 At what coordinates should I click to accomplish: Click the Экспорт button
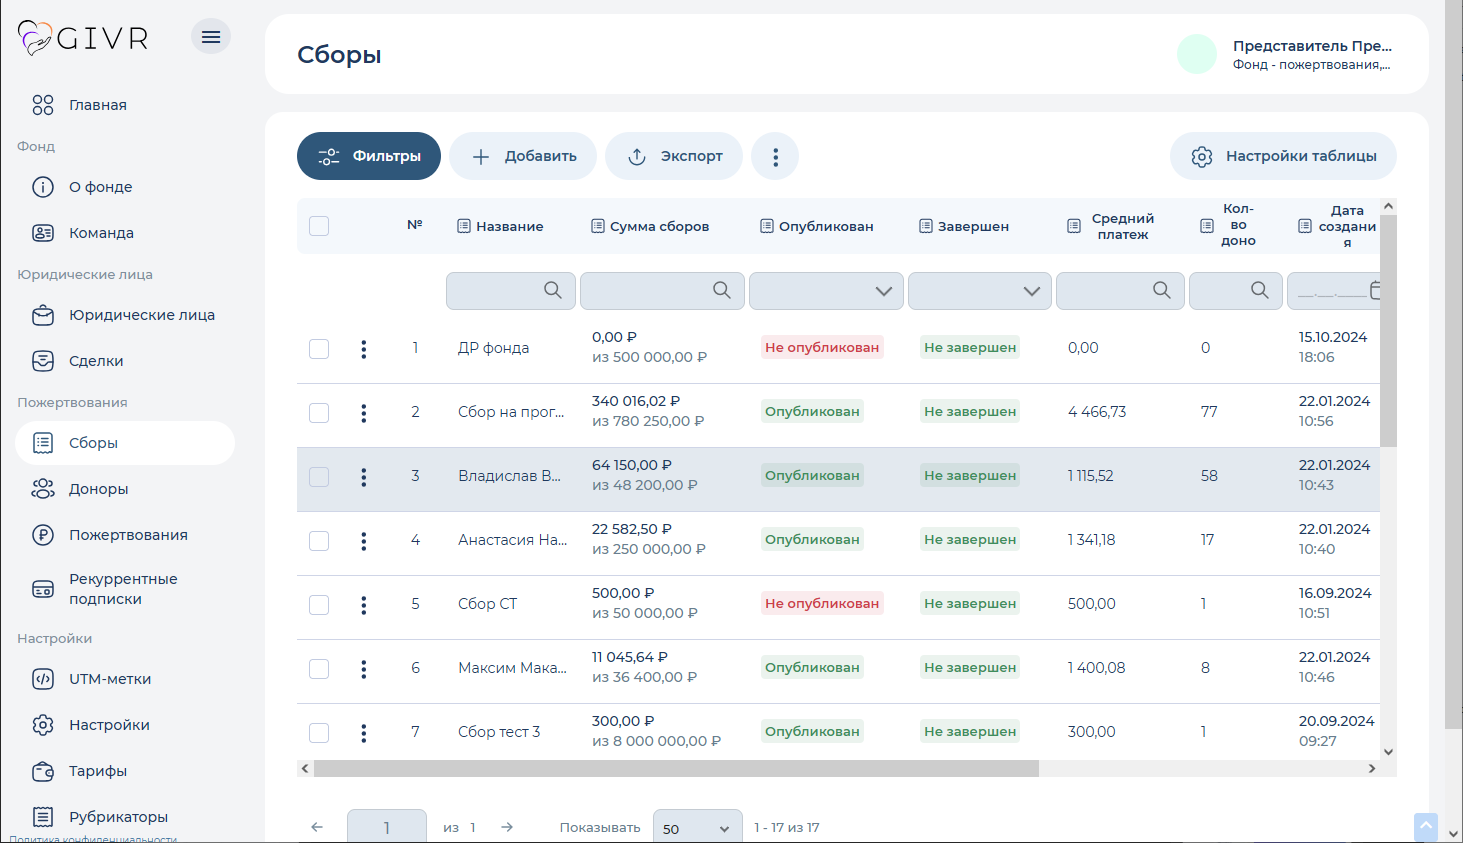pos(674,156)
